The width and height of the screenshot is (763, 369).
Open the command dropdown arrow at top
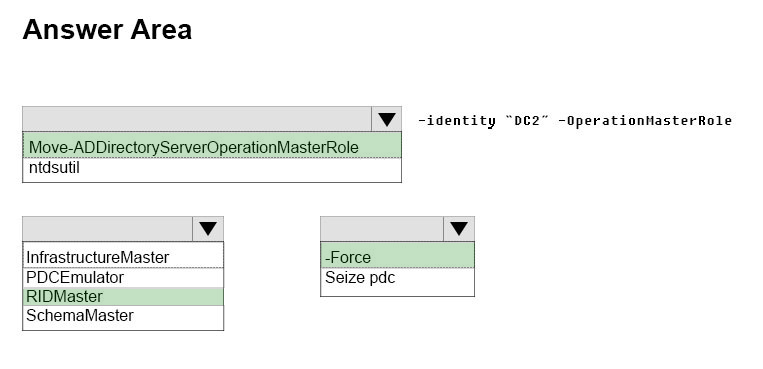386,119
